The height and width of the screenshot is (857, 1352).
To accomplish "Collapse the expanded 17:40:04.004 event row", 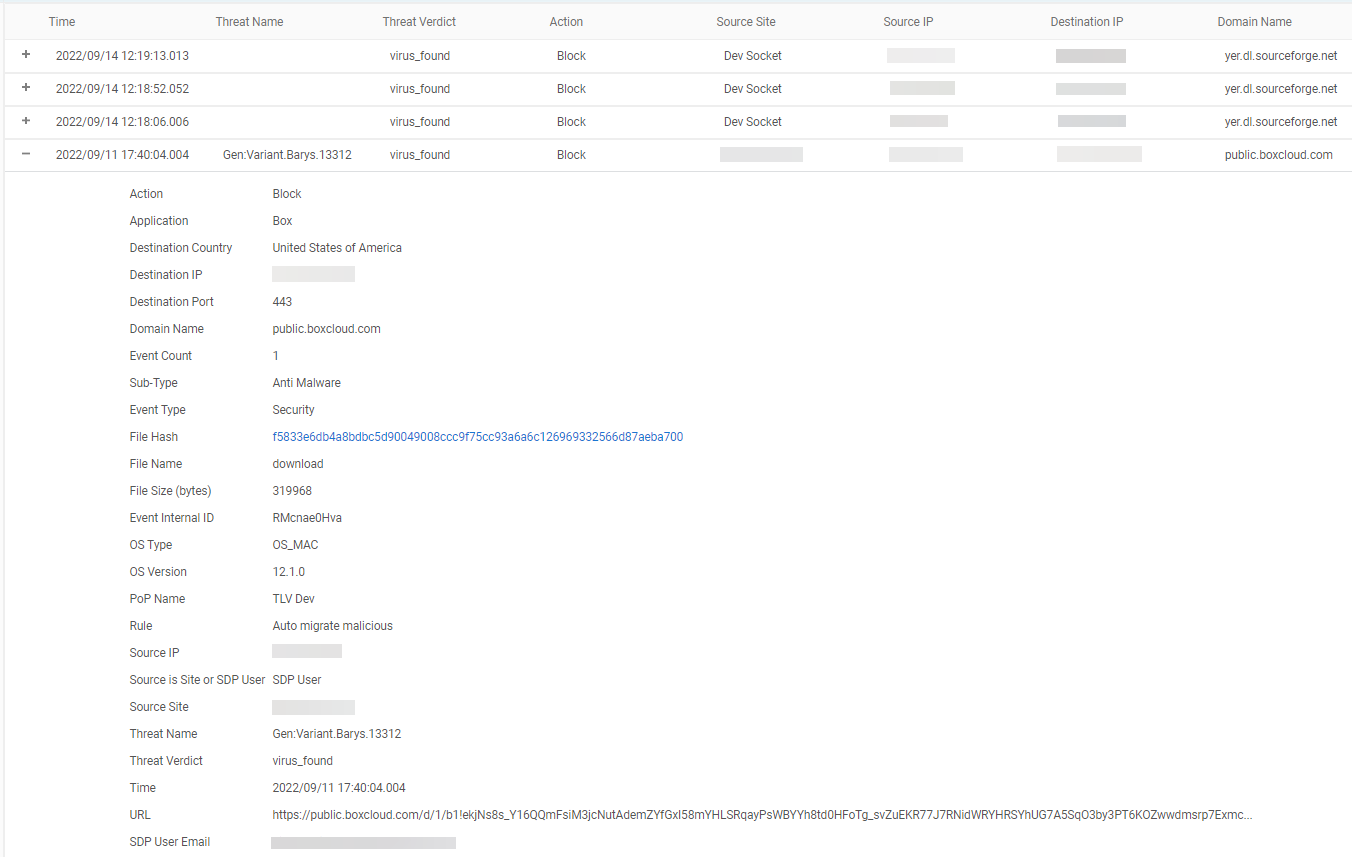I will pyautogui.click(x=26, y=154).
